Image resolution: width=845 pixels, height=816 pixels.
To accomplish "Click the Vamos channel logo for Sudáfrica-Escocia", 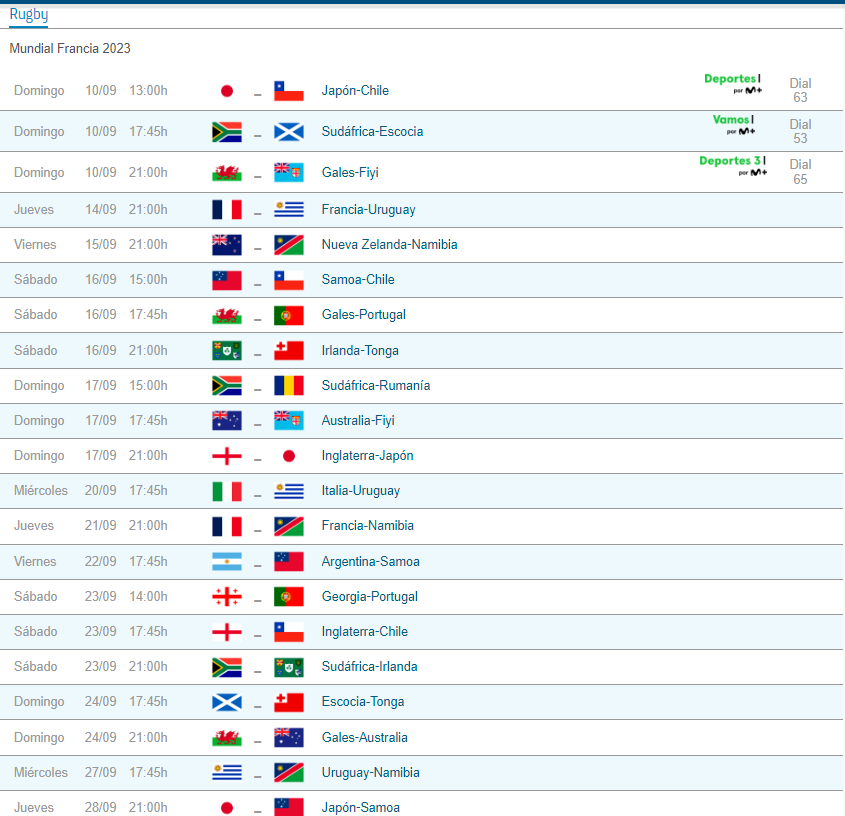I will (x=733, y=124).
